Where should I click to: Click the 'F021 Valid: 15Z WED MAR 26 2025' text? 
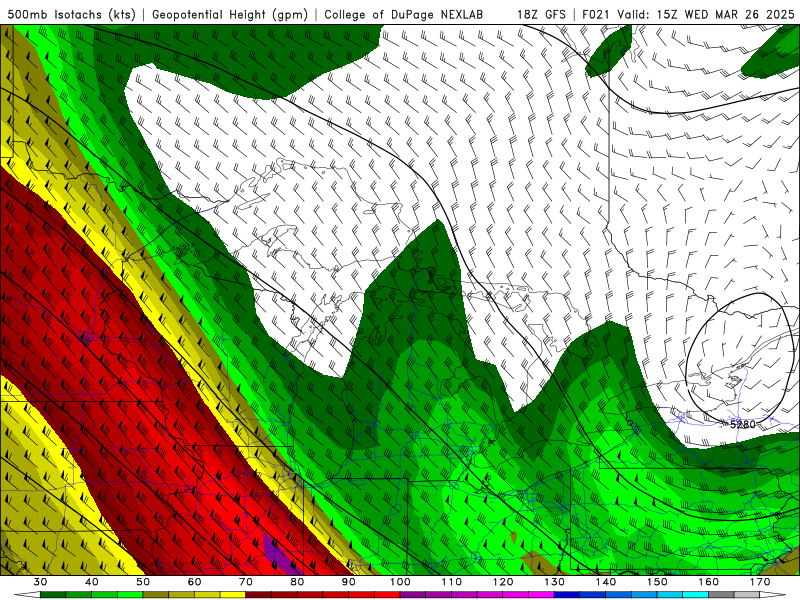coord(688,14)
